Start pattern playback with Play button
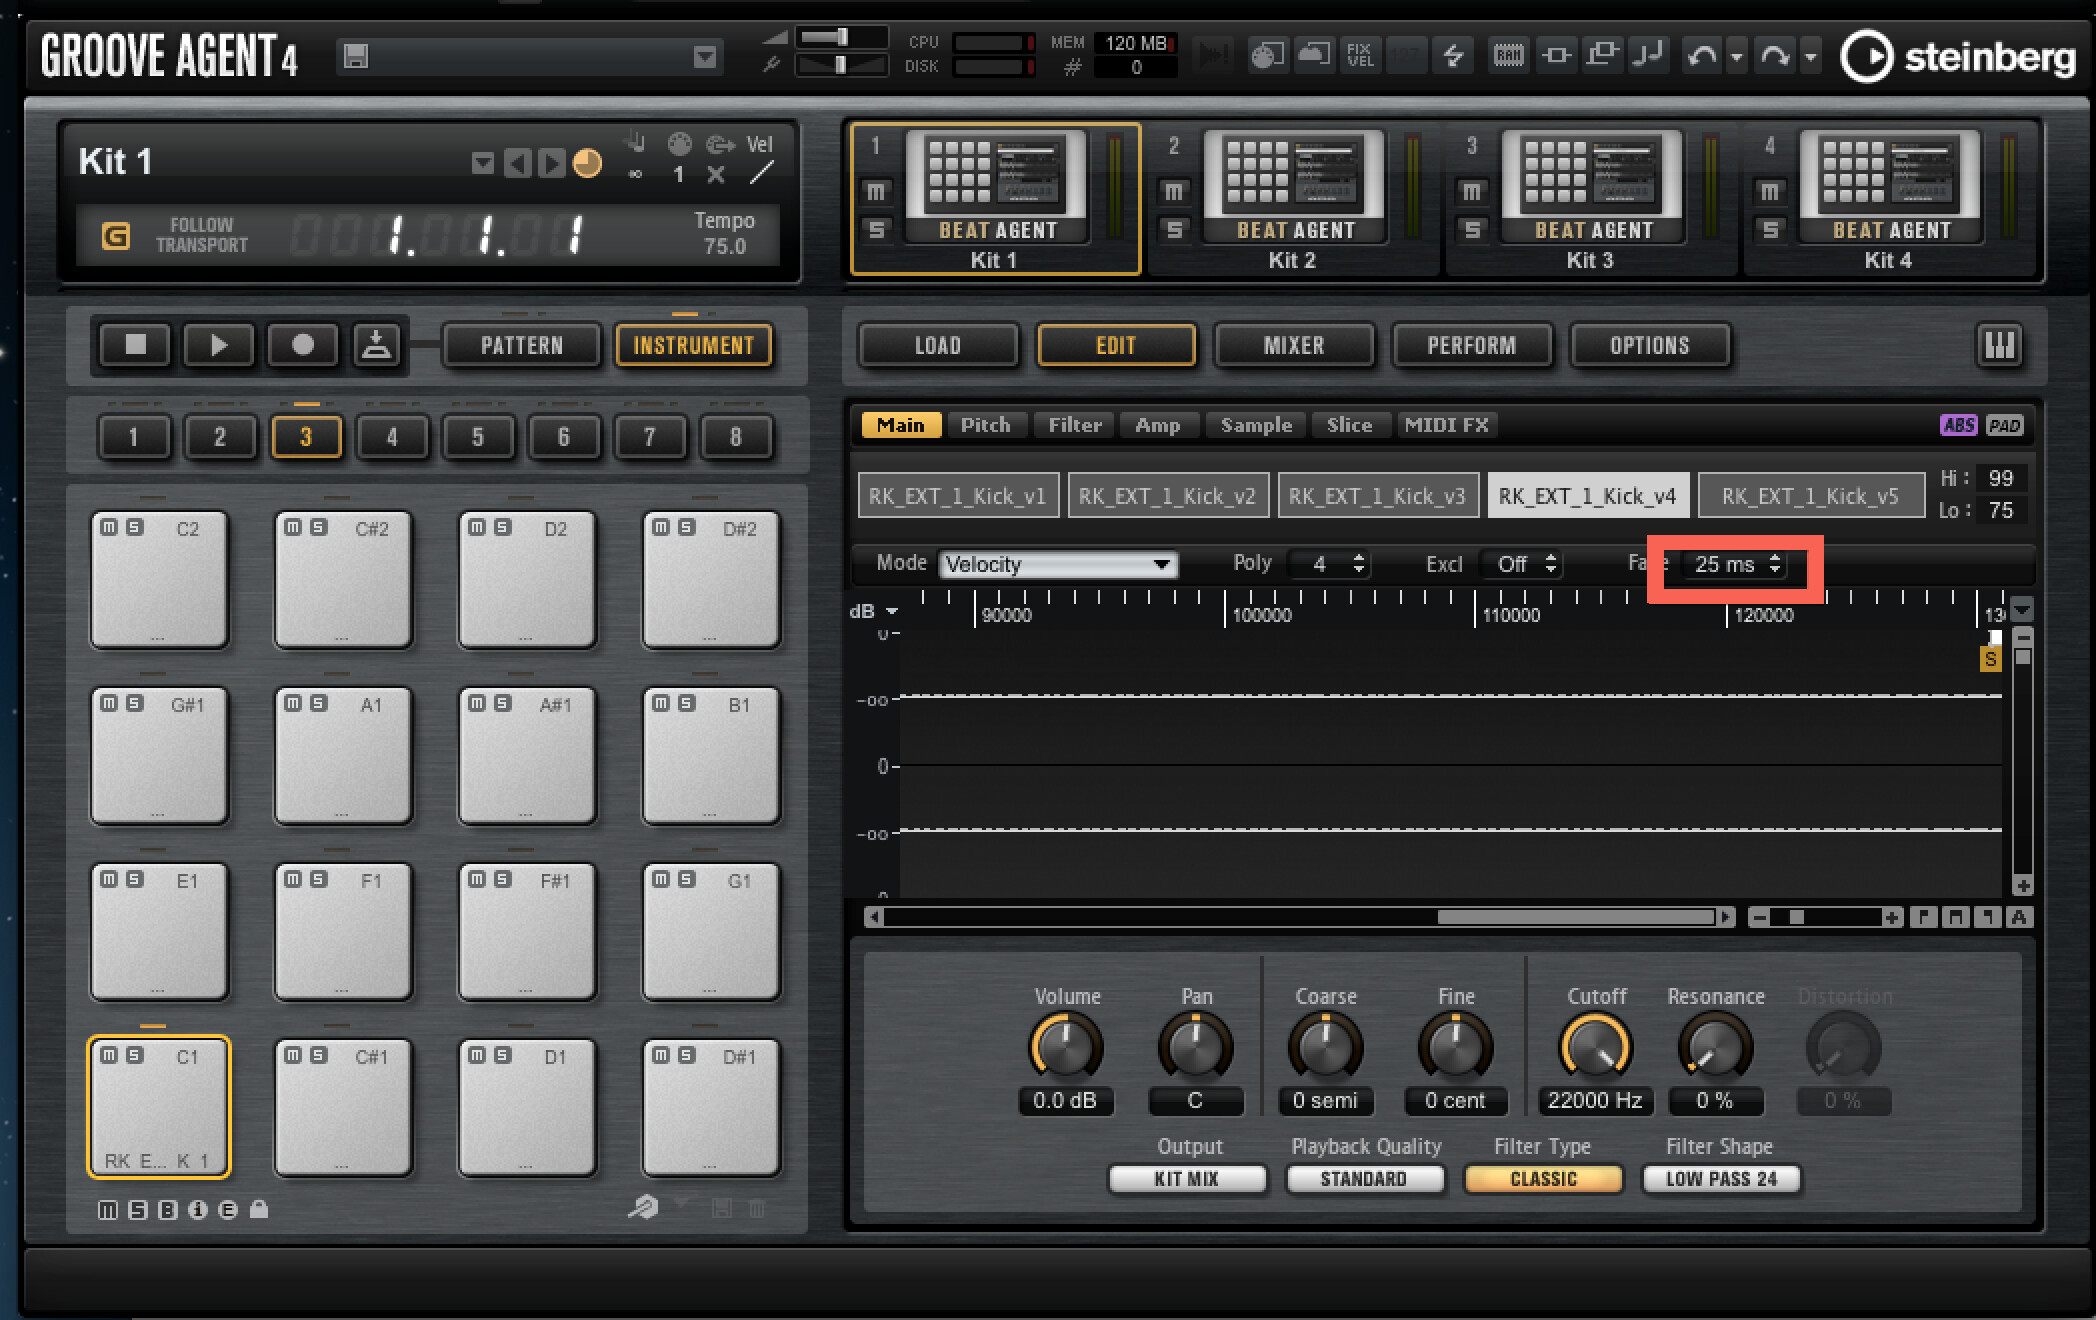 click(x=219, y=346)
